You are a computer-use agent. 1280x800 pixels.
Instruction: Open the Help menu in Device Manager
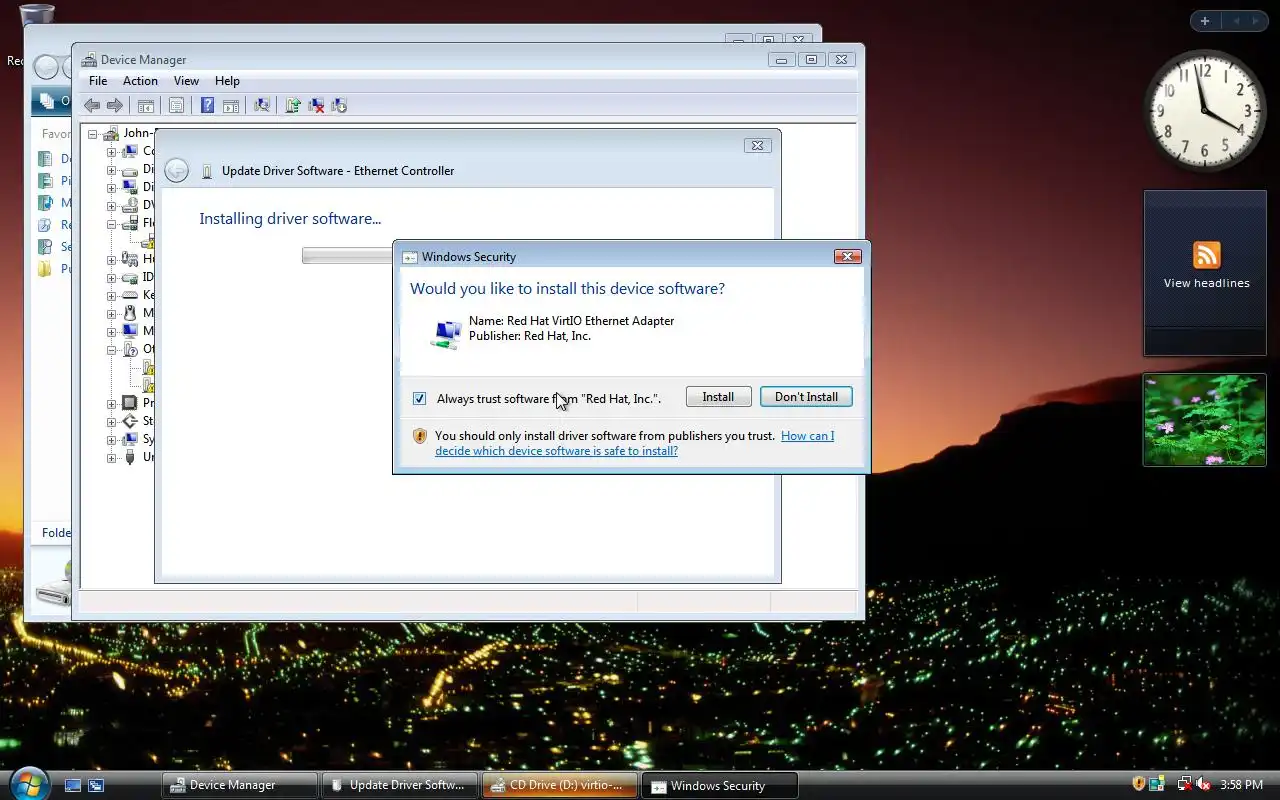(x=227, y=81)
